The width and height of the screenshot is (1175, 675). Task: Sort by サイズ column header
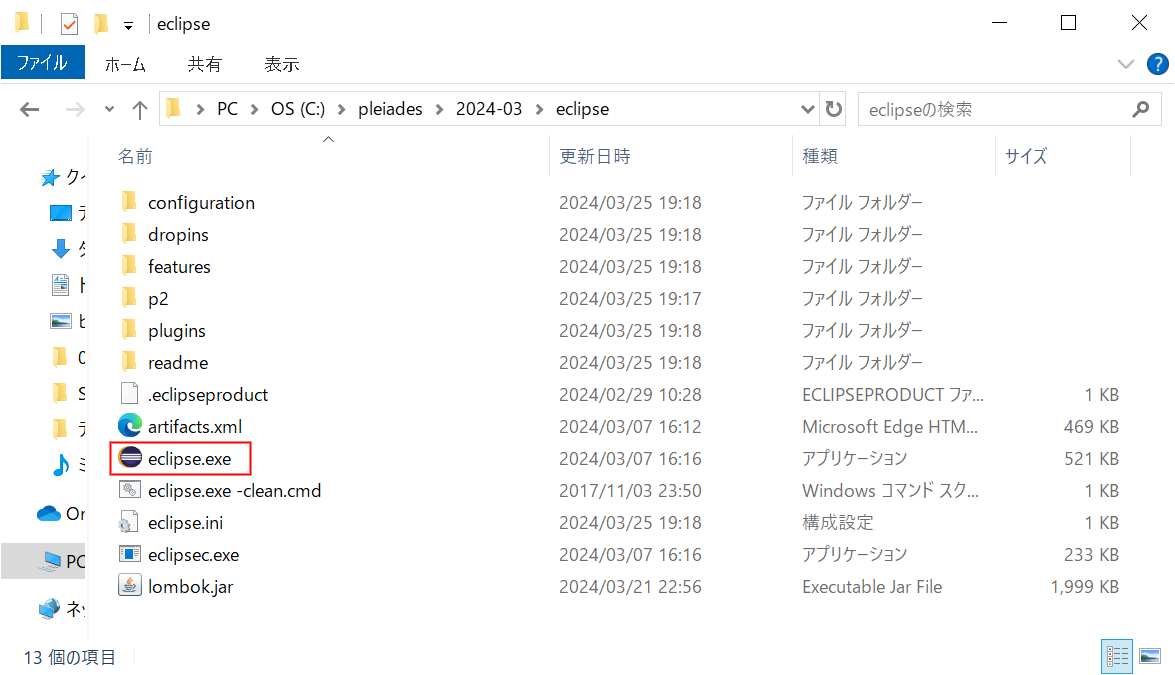coord(1026,156)
